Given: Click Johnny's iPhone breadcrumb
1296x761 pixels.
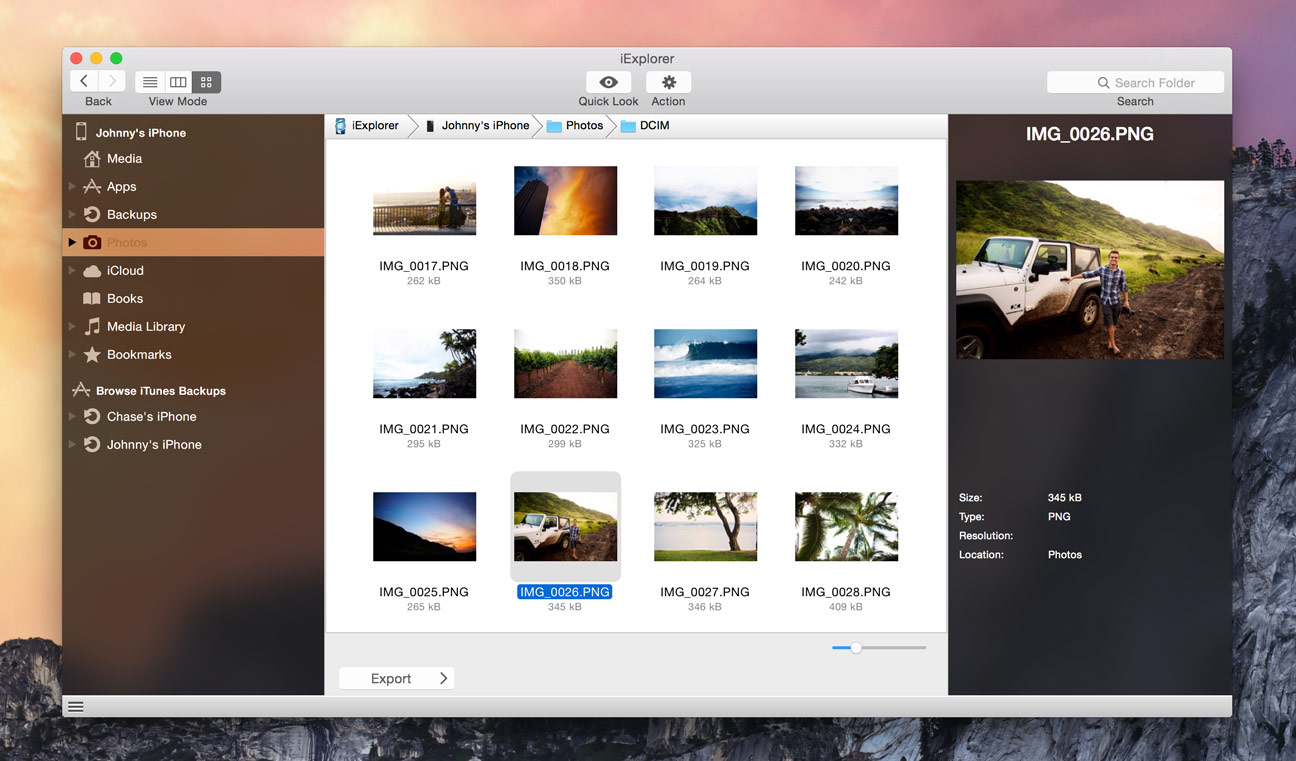Looking at the screenshot, I should click(477, 126).
